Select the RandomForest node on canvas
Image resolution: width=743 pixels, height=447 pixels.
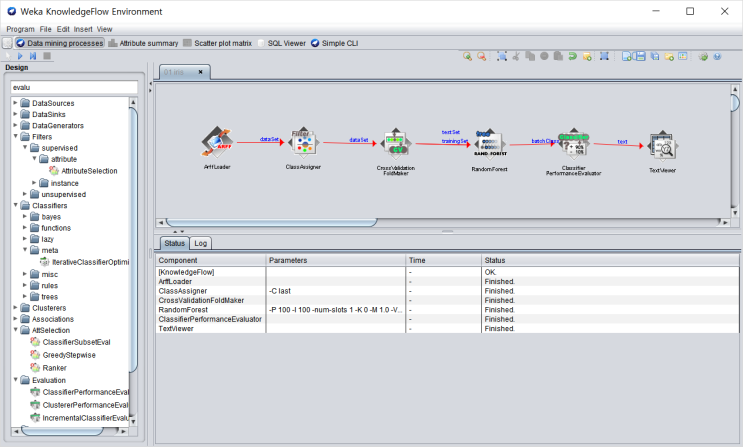tap(490, 145)
